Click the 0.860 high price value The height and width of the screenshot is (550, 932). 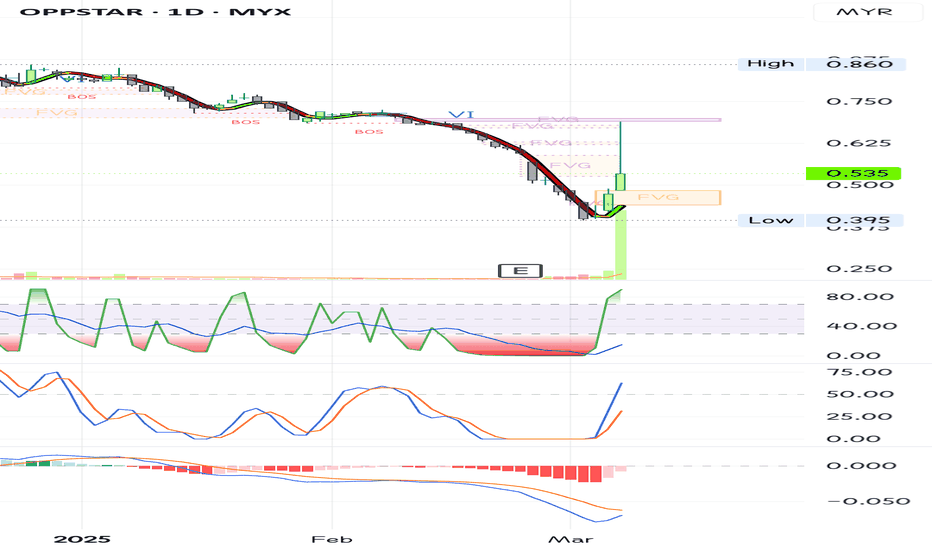tap(859, 64)
